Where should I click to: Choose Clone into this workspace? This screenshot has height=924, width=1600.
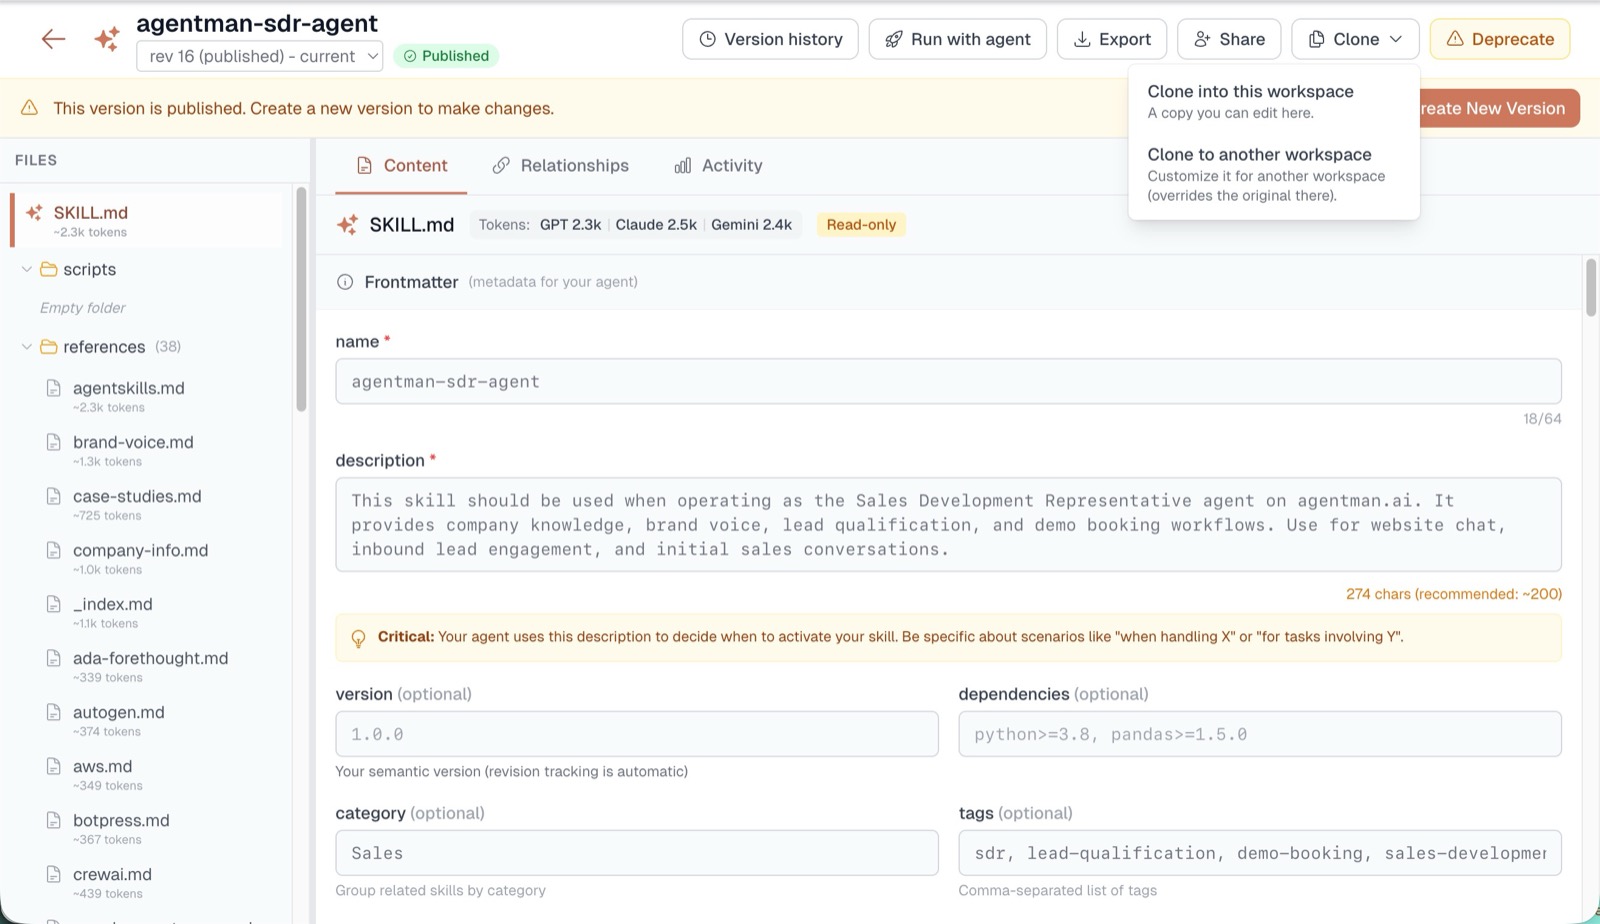[x=1273, y=101]
